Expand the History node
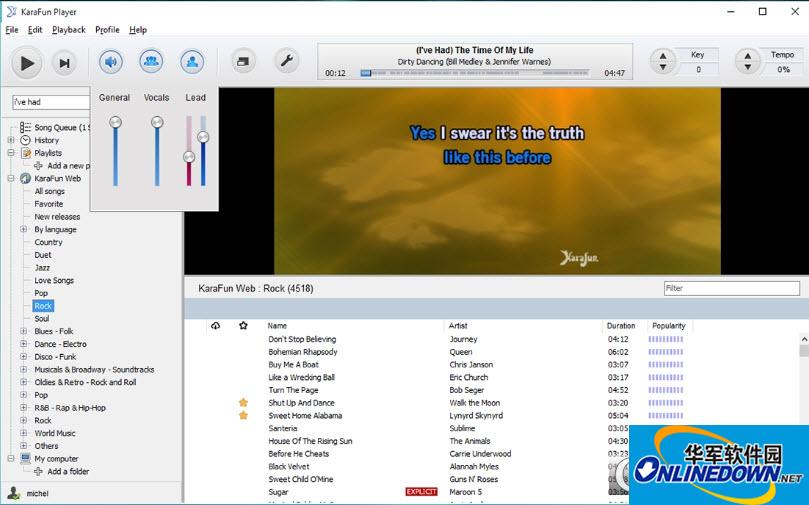The width and height of the screenshot is (809, 505). [11, 140]
